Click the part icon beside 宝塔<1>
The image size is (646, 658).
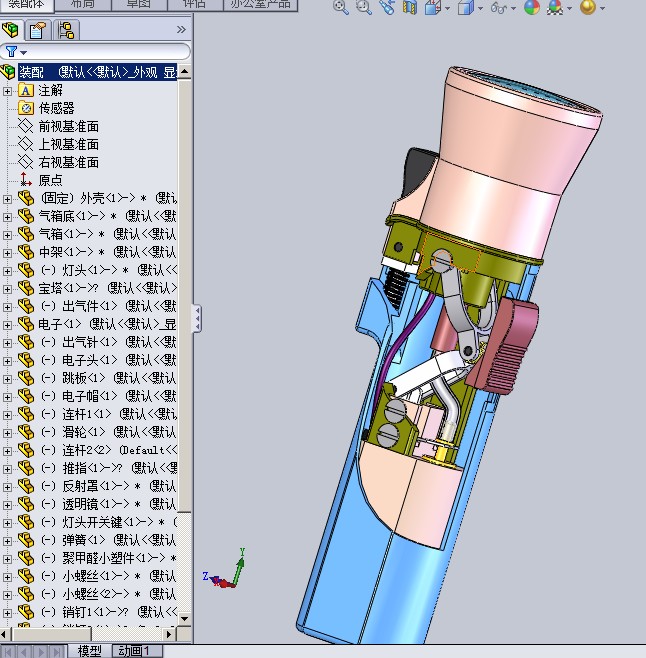26,288
